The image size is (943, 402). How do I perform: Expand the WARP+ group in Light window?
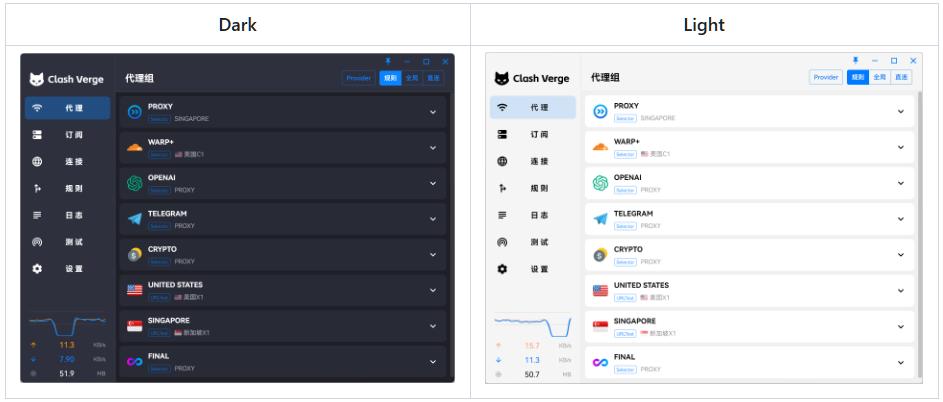tap(901, 147)
